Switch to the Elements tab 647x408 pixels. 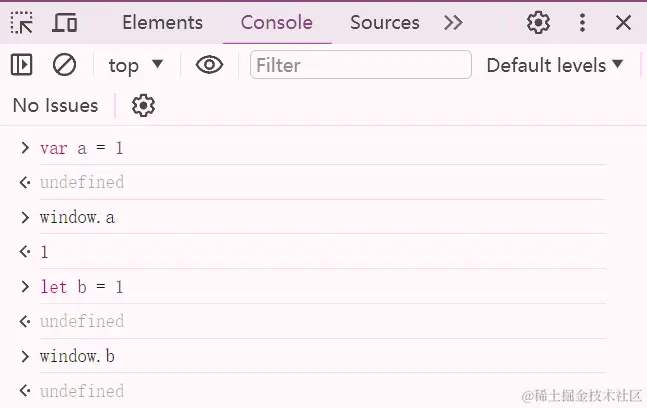[162, 22]
